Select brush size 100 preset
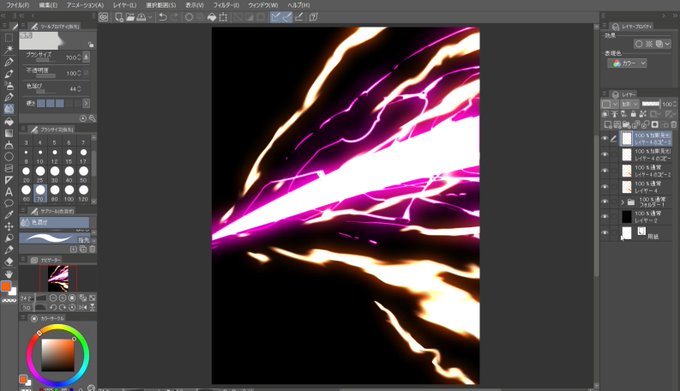 tap(69, 193)
